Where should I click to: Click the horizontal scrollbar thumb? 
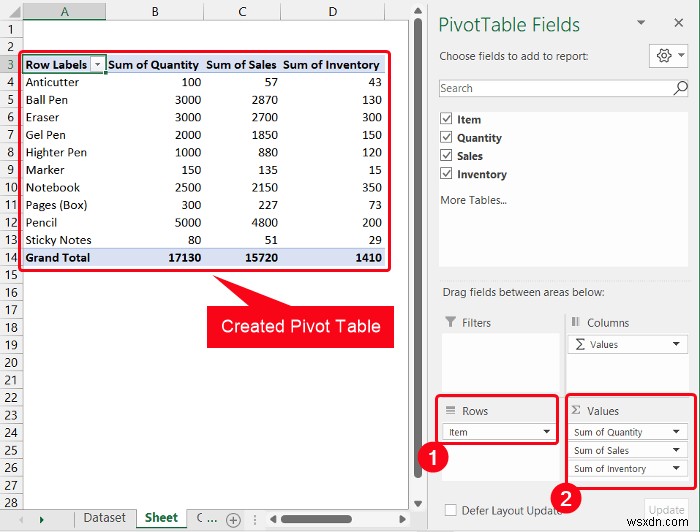pyautogui.click(x=316, y=519)
